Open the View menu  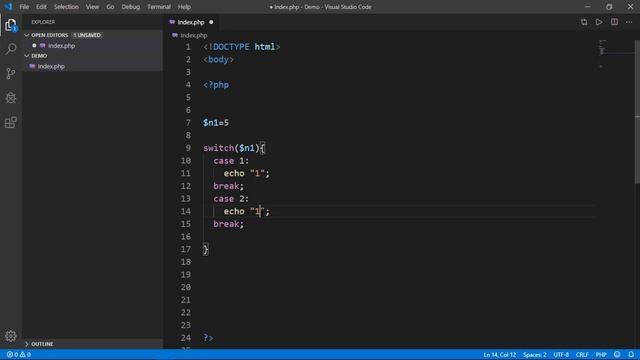92,7
